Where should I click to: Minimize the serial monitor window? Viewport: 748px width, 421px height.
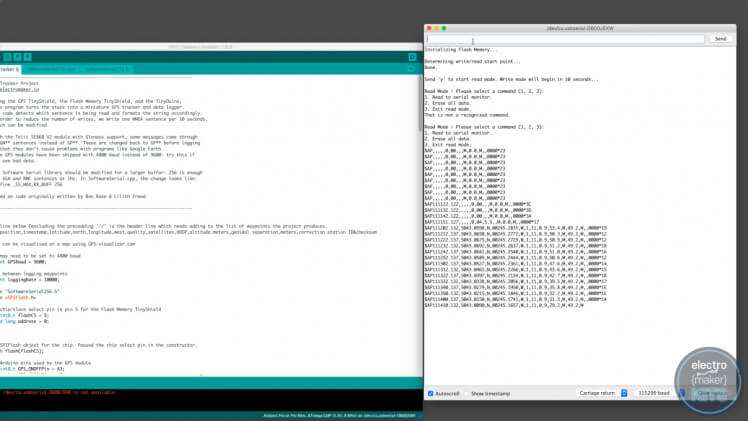click(x=437, y=28)
